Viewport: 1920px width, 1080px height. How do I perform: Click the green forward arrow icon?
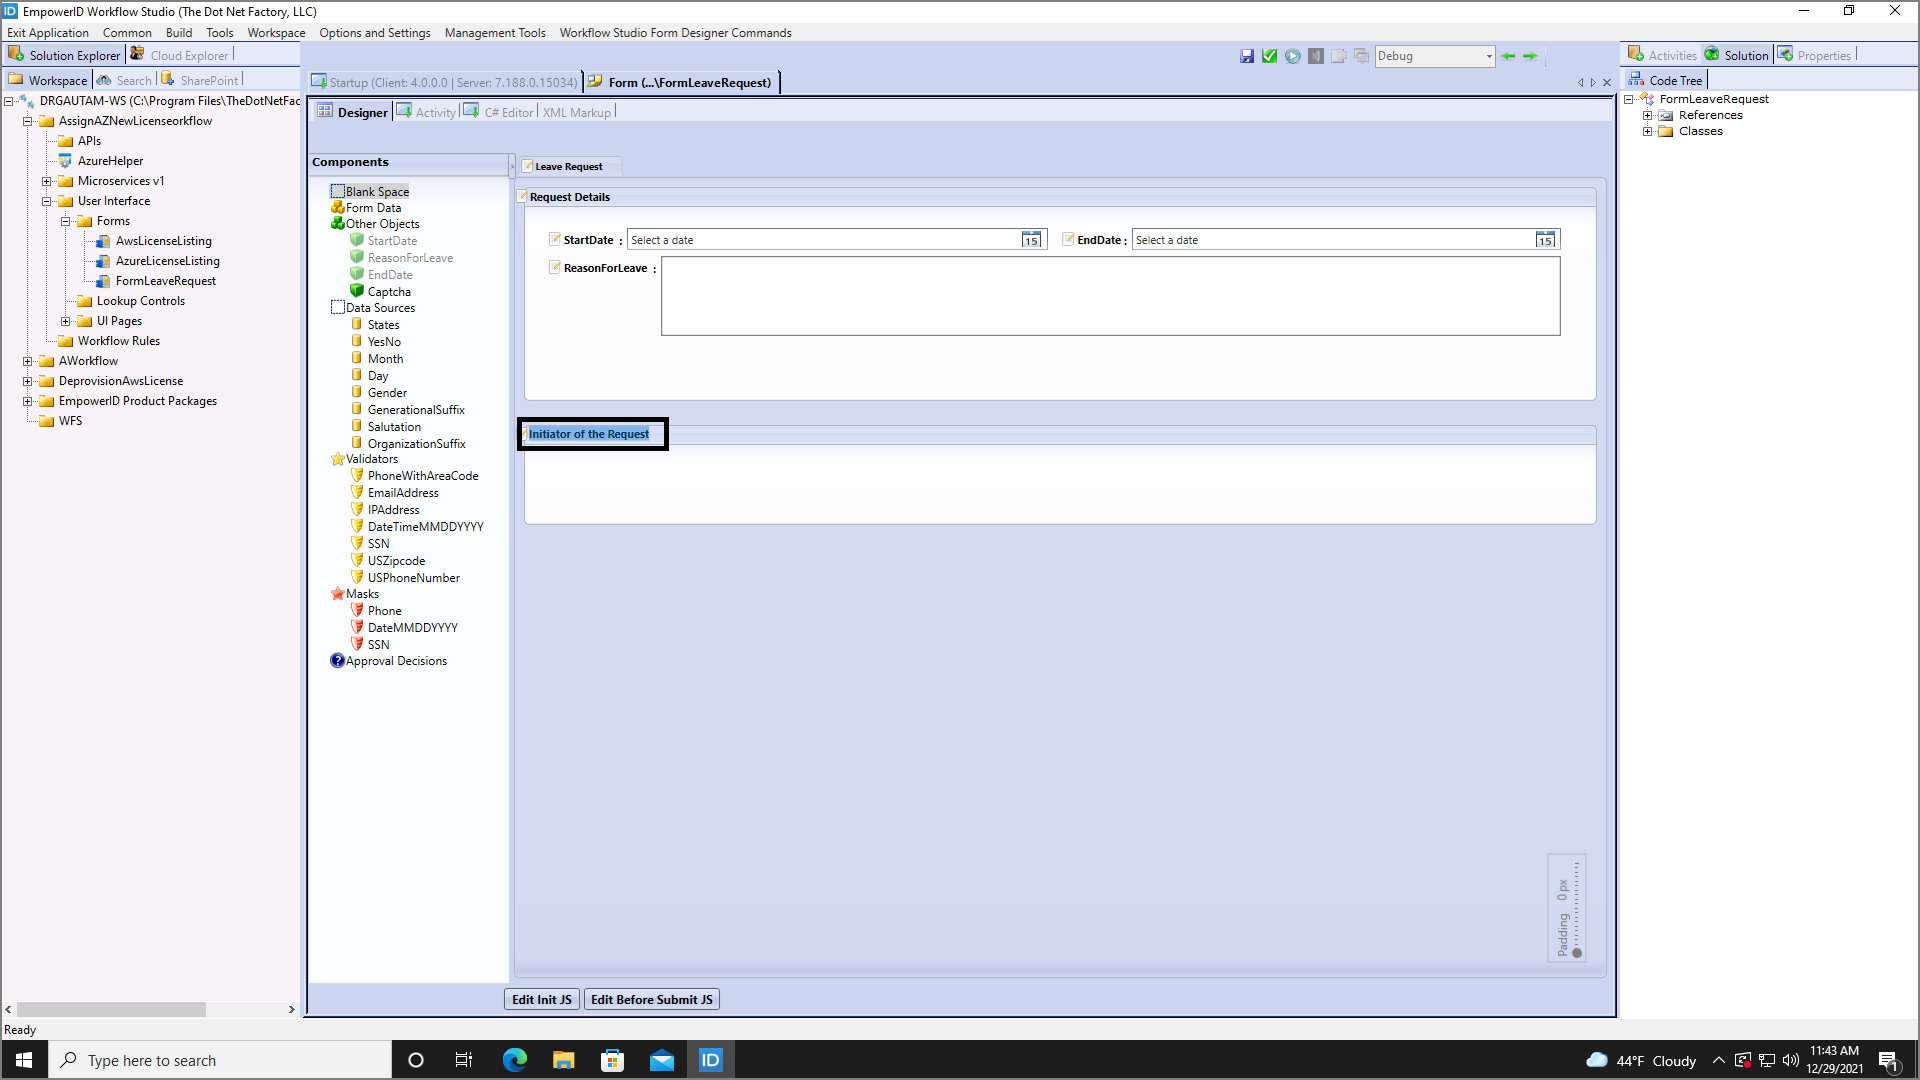[x=1530, y=56]
